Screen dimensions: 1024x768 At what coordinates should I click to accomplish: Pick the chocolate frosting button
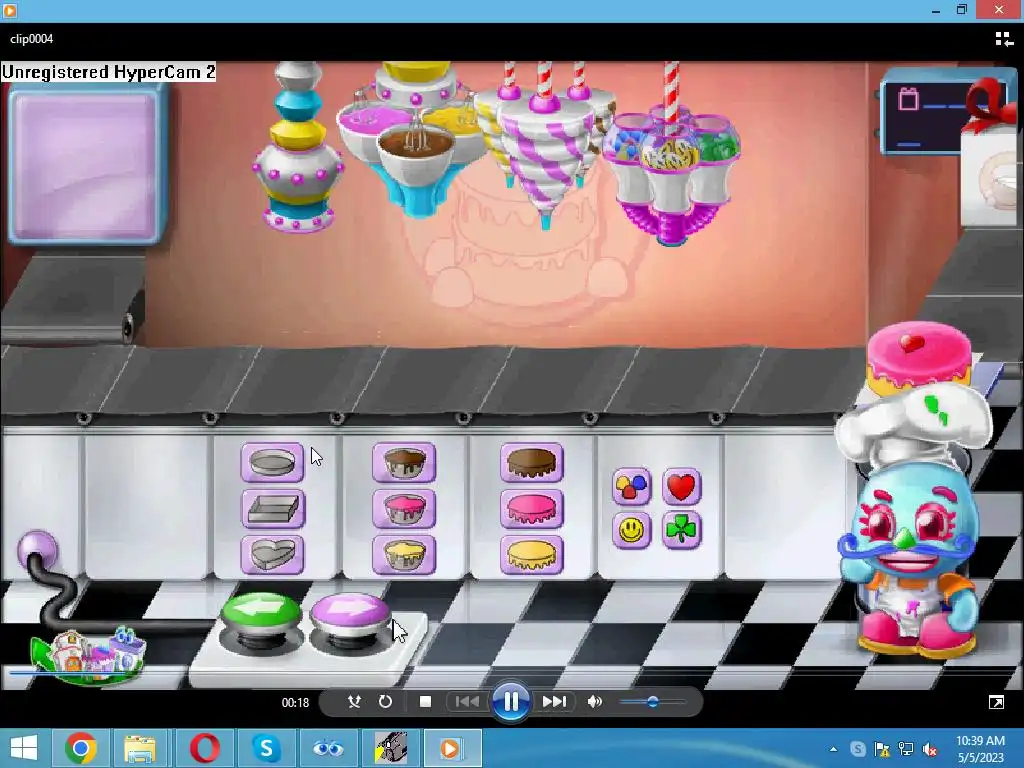tap(532, 462)
